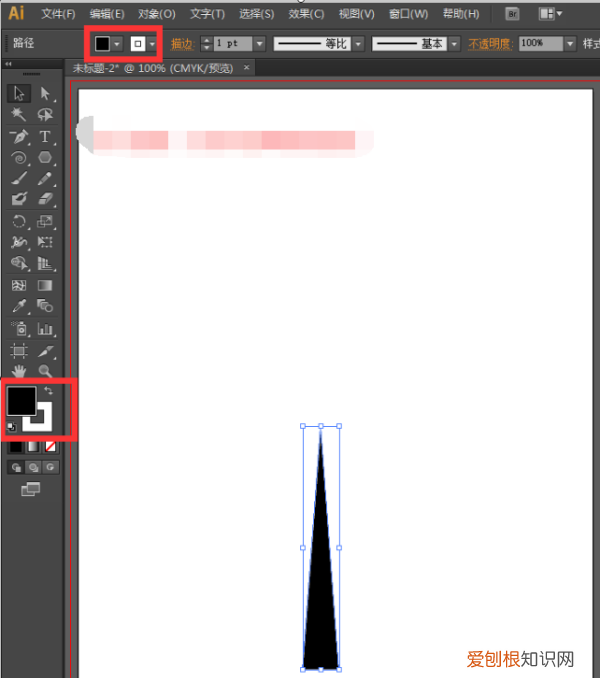Image resolution: width=600 pixels, height=678 pixels.
Task: Pick the Magic Wand tool
Action: pos(18,115)
